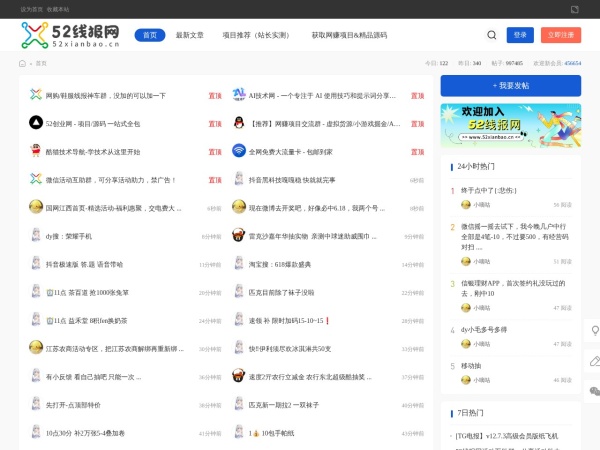The image size is (600, 450).
Task: Click 24小时热门 section heading
Action: [x=476, y=166]
